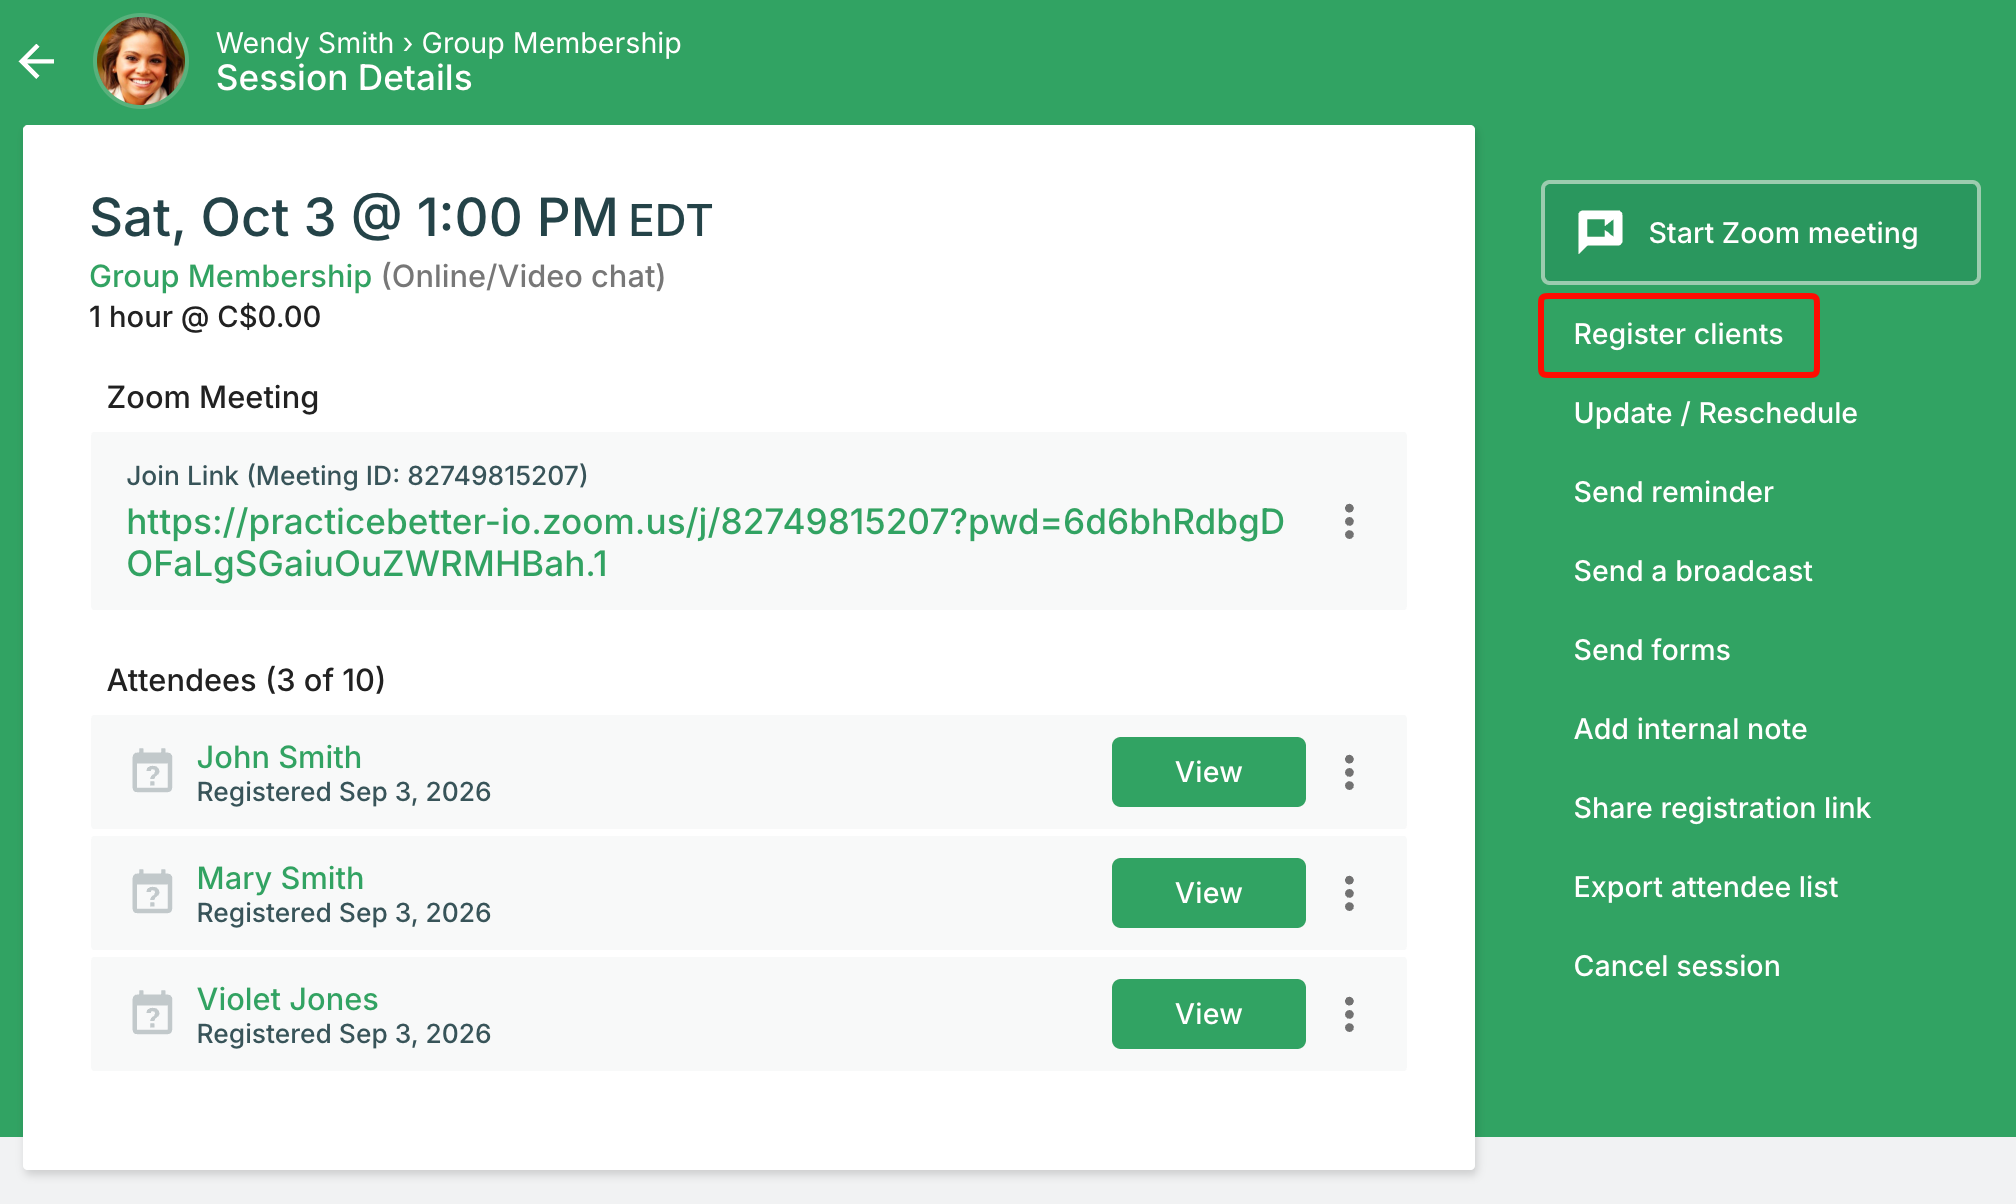View Mary Smith's registration
This screenshot has height=1204, width=2016.
coord(1208,893)
